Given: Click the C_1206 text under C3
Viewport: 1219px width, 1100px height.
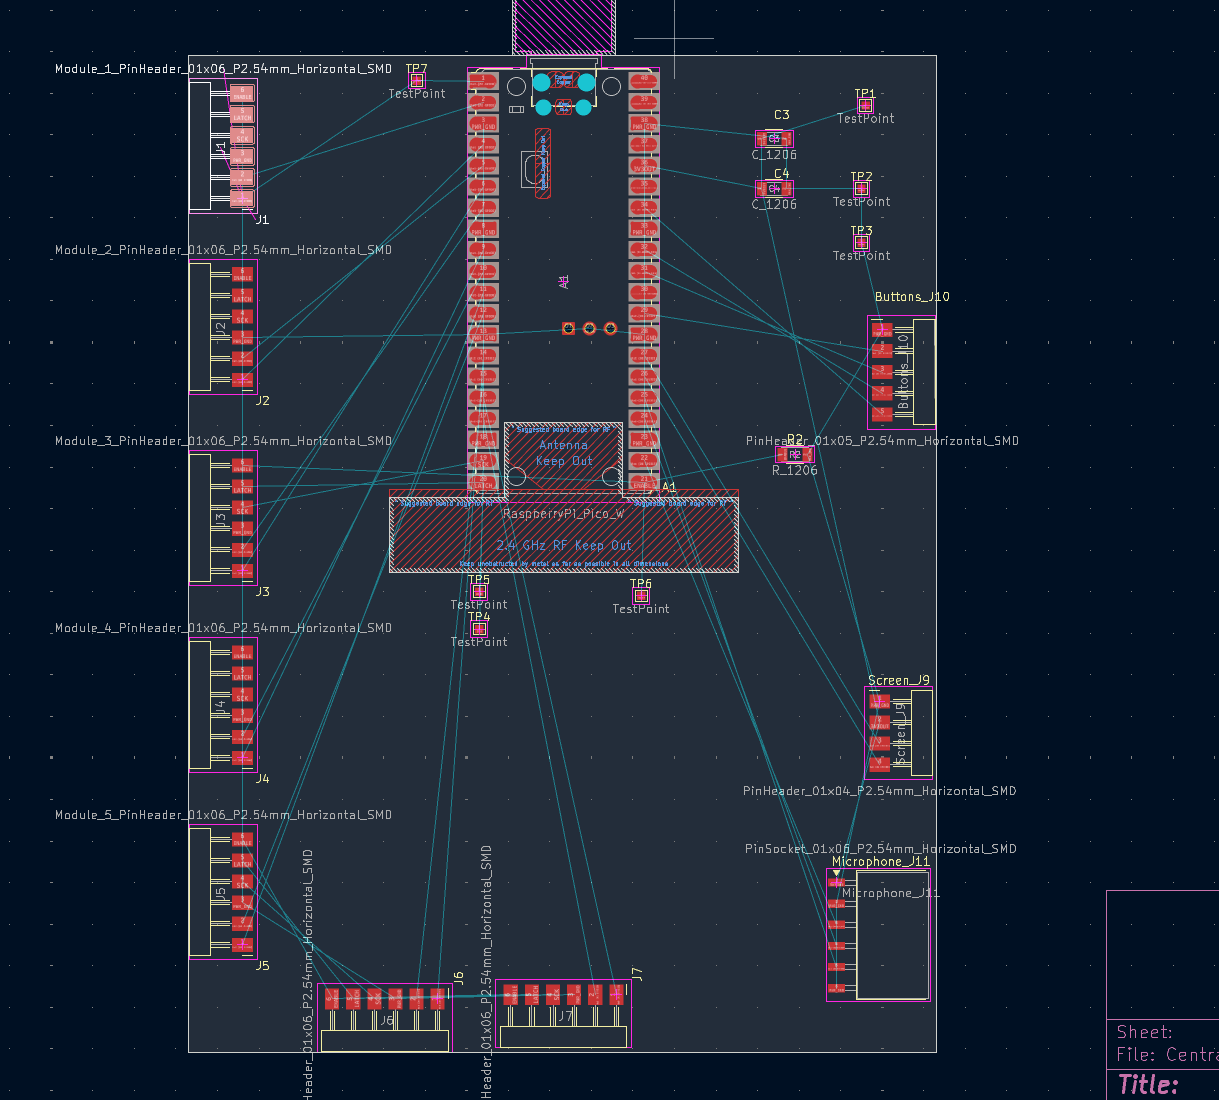Looking at the screenshot, I should tap(775, 155).
